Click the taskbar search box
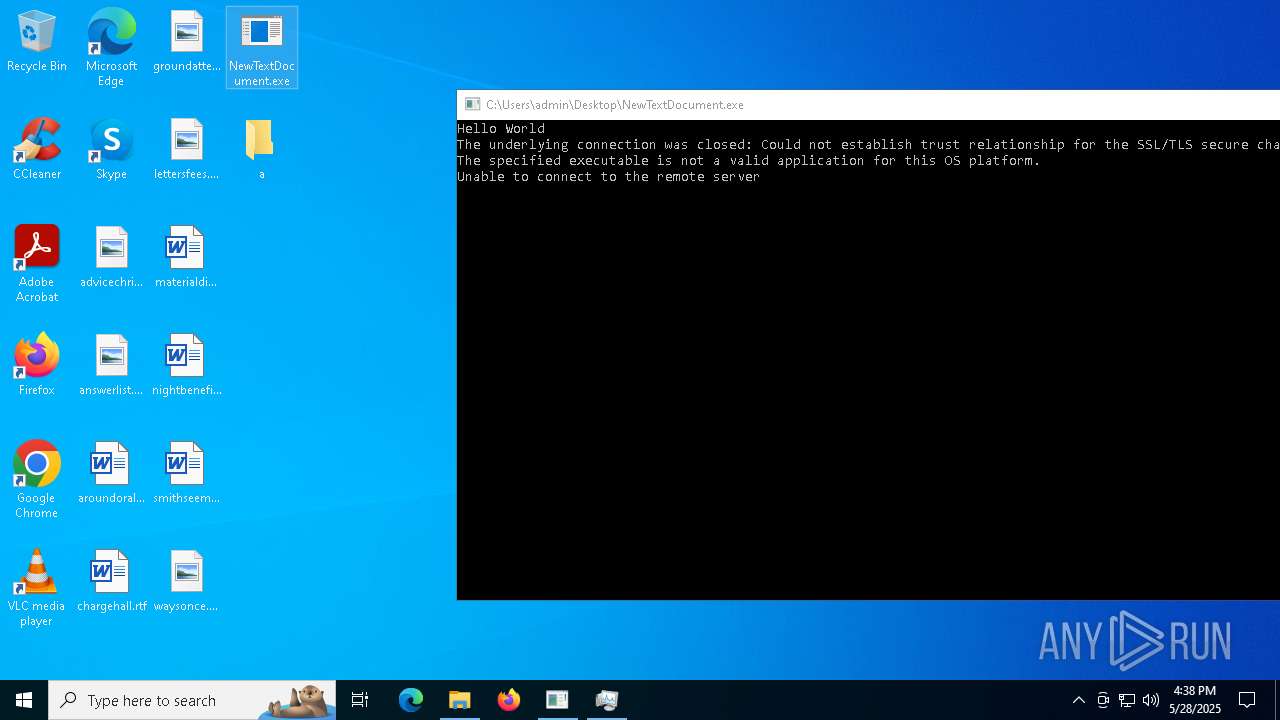The width and height of the screenshot is (1280, 720). 192,700
